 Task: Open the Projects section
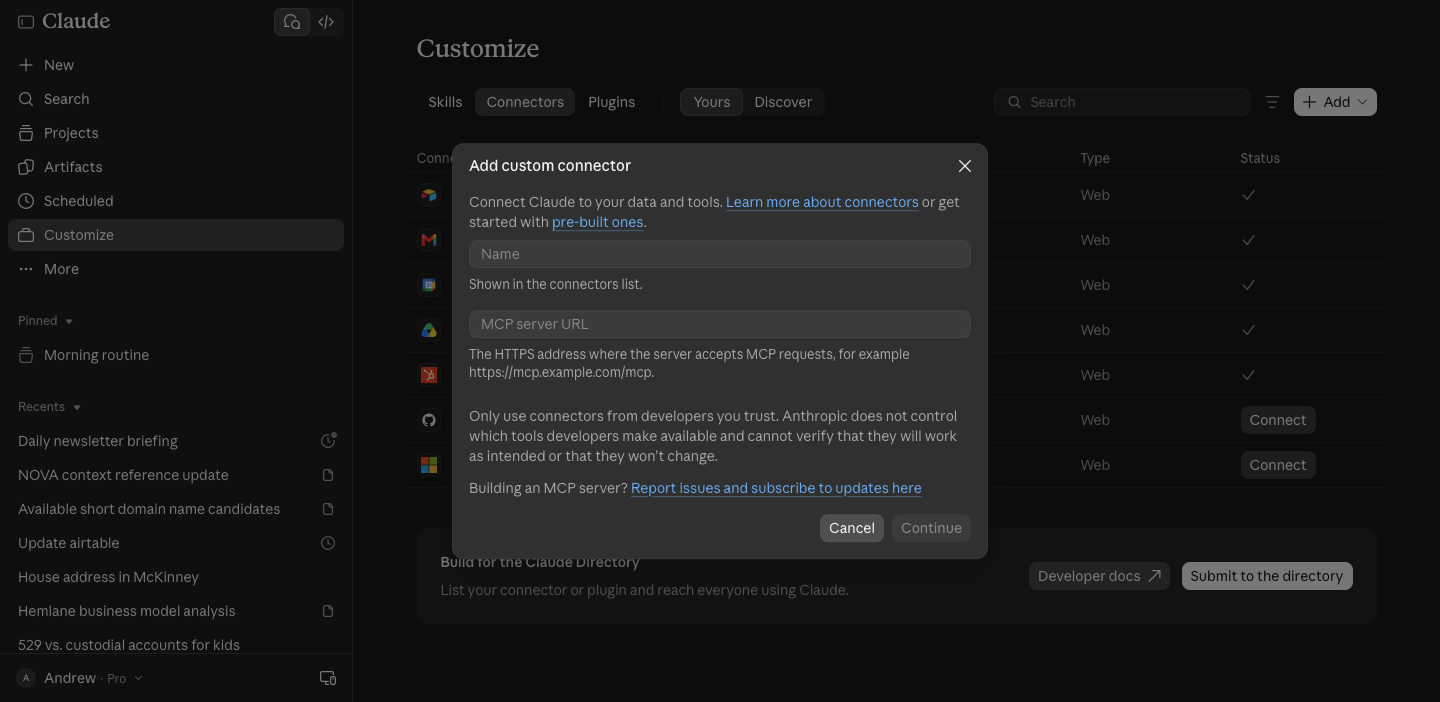point(176,133)
